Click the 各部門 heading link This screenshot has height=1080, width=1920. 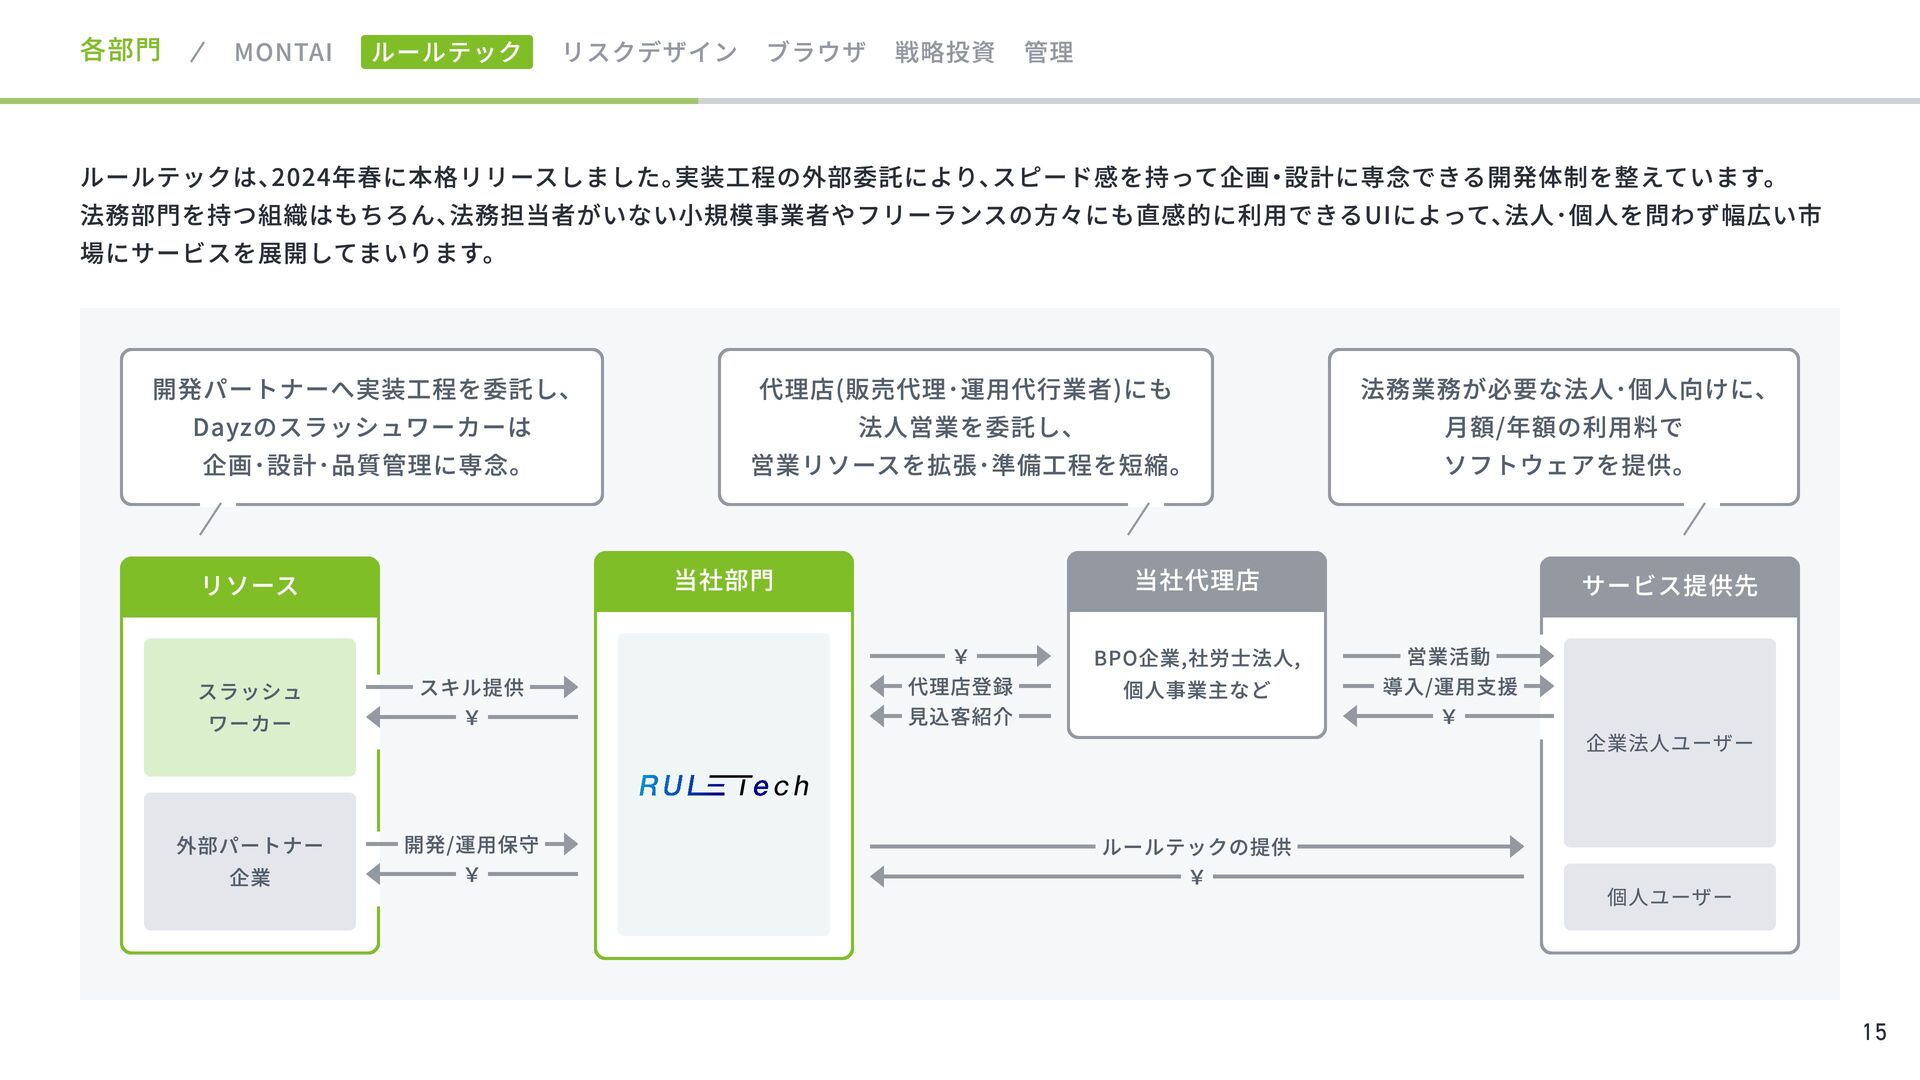click(120, 50)
